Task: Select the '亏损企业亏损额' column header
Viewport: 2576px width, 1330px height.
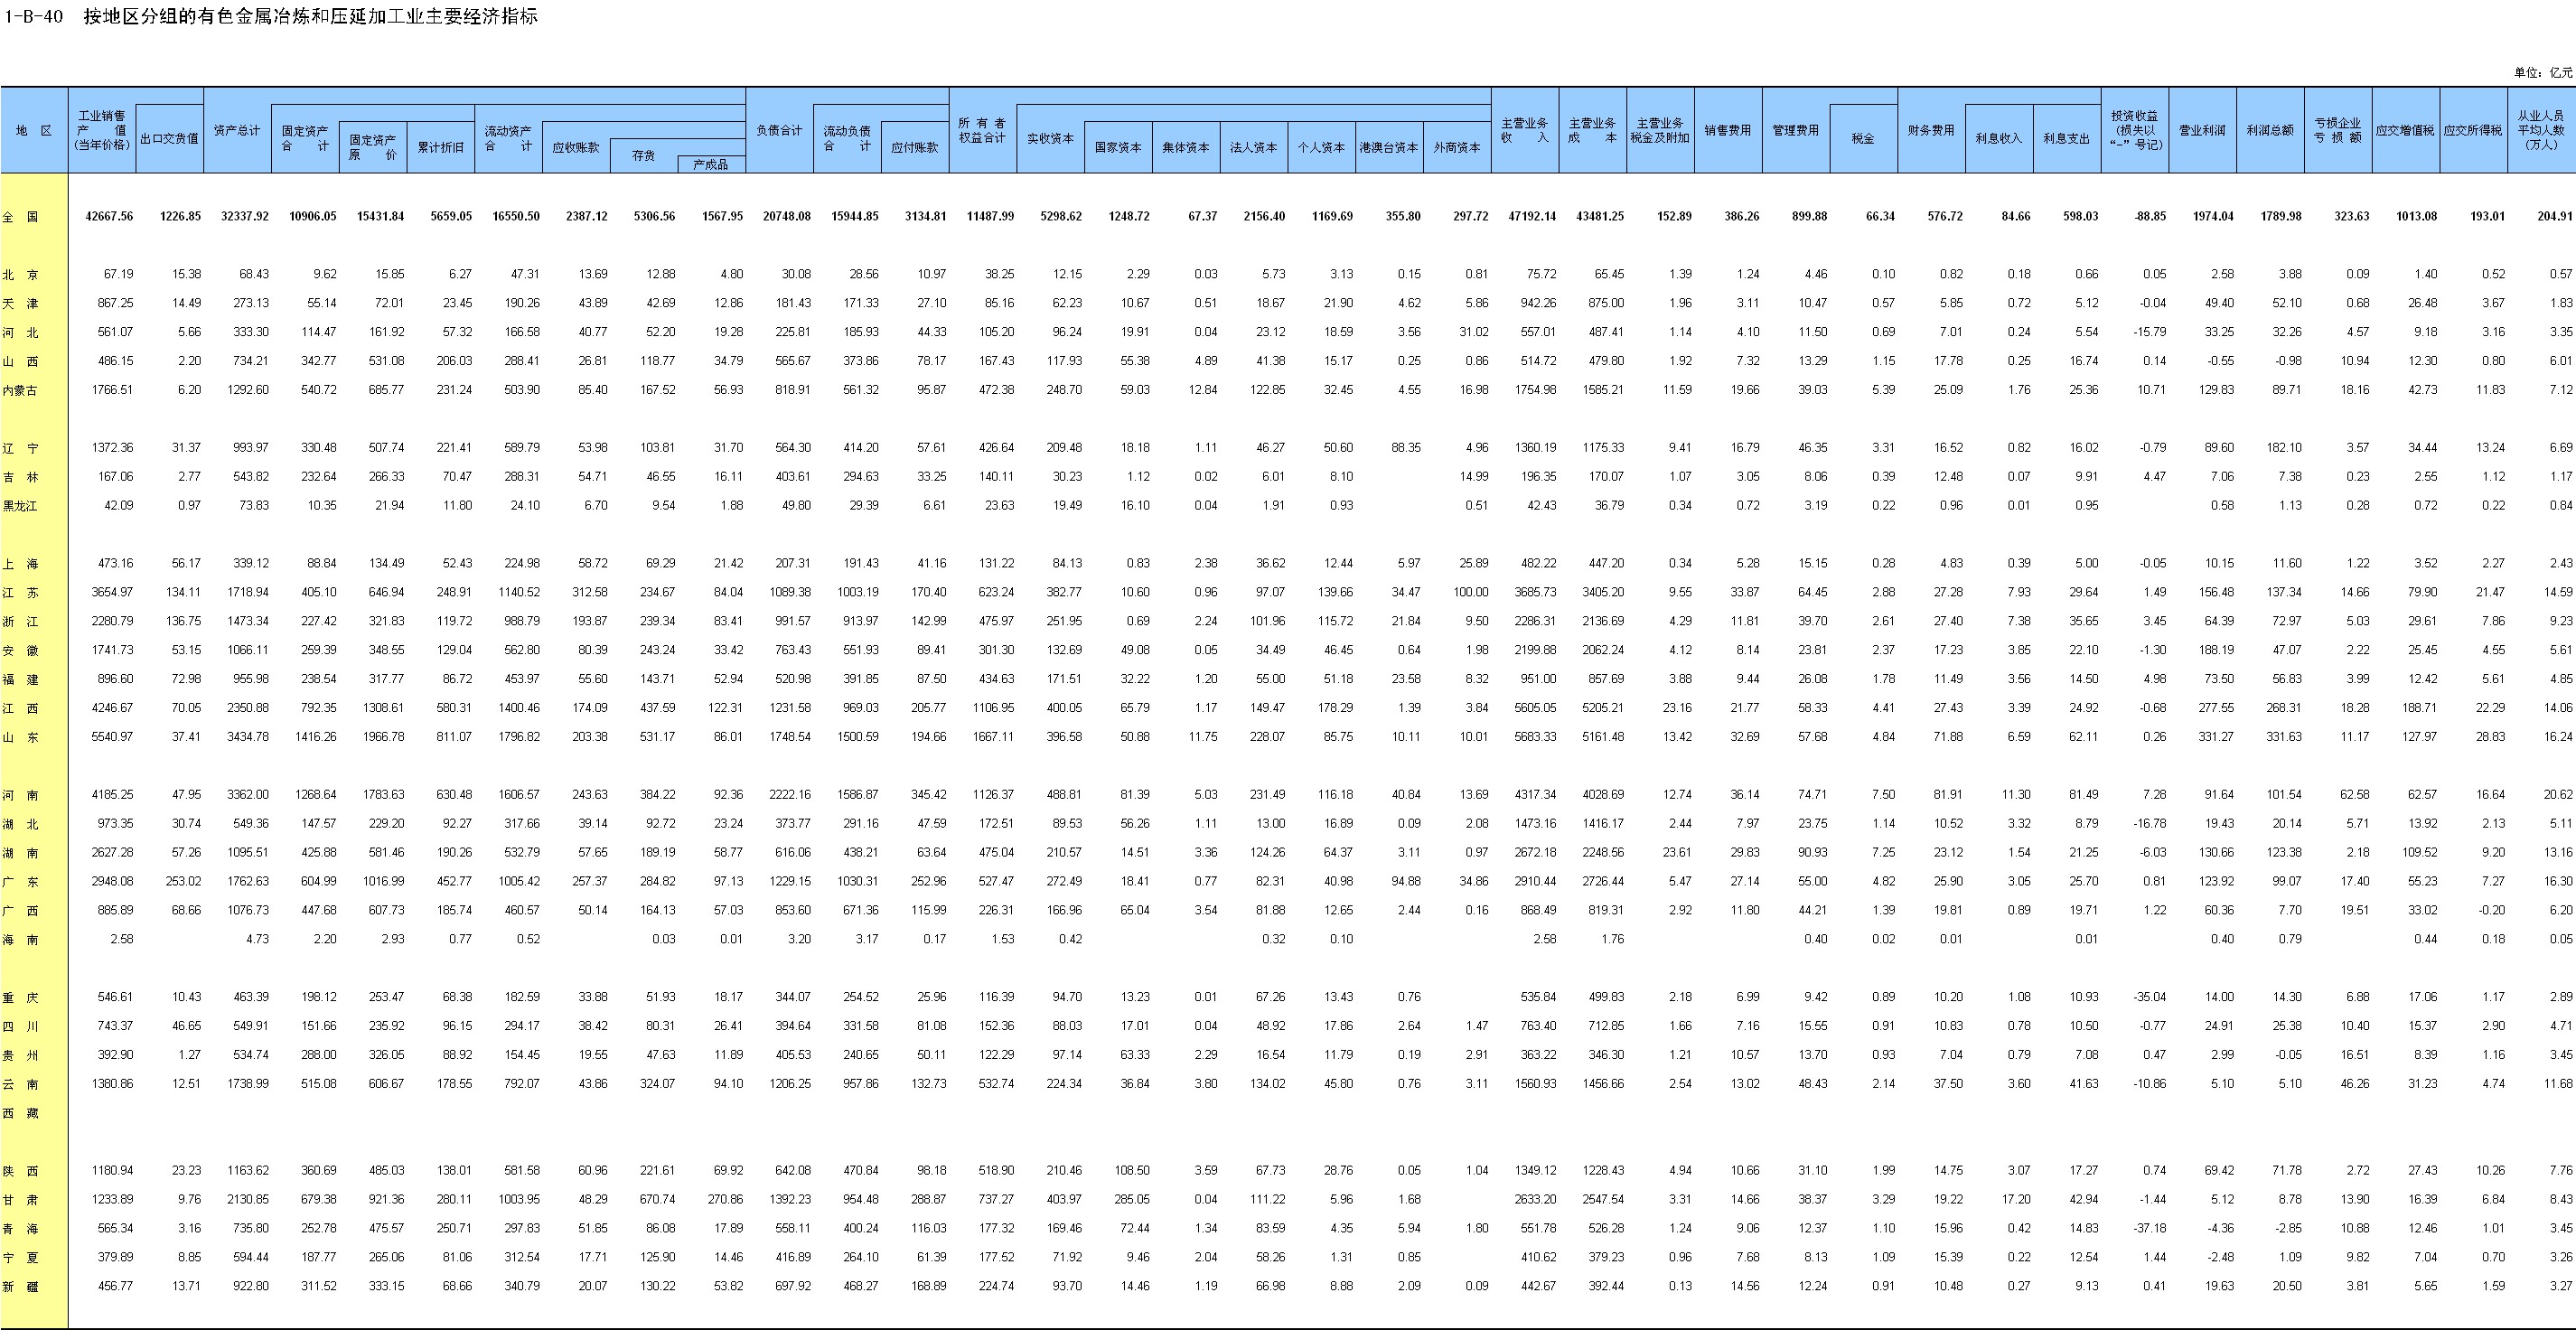Action: point(2338,131)
